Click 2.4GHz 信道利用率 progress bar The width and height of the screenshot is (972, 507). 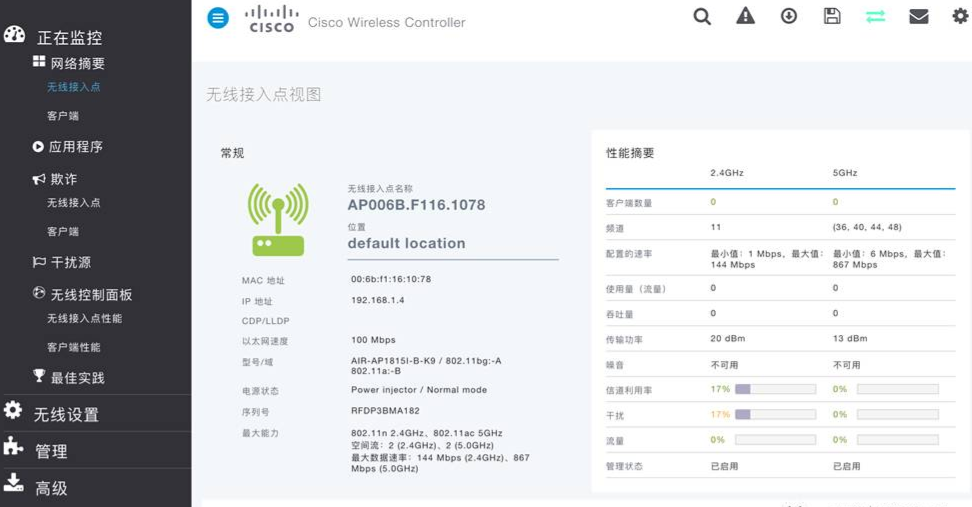pyautogui.click(x=775, y=389)
